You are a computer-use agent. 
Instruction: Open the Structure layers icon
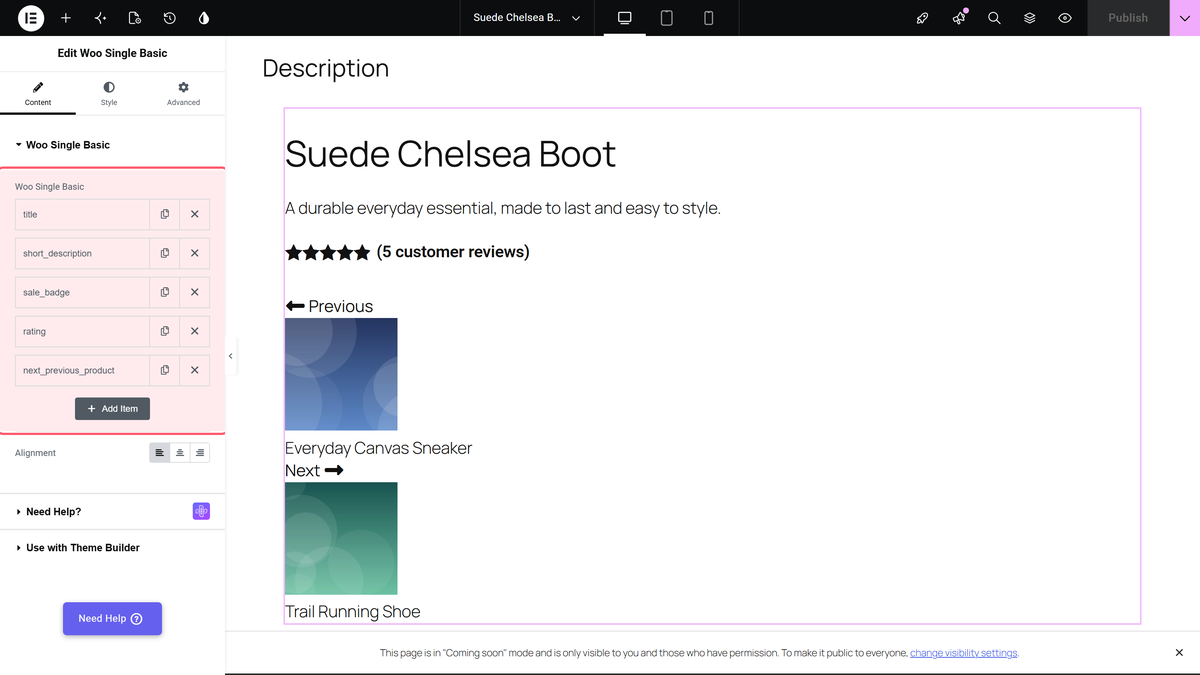tap(1029, 18)
